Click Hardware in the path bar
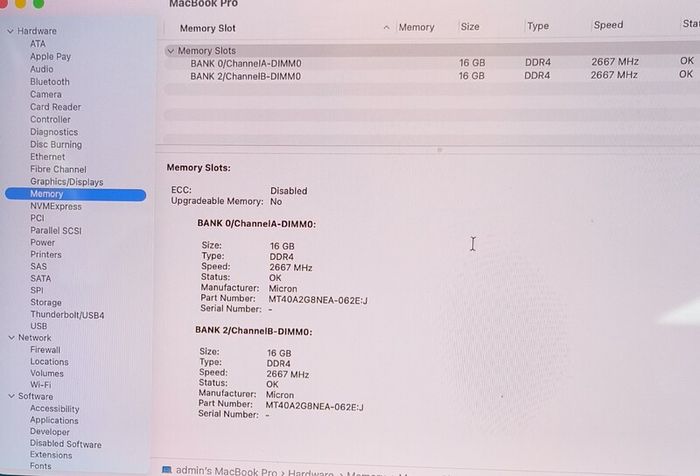 point(311,473)
